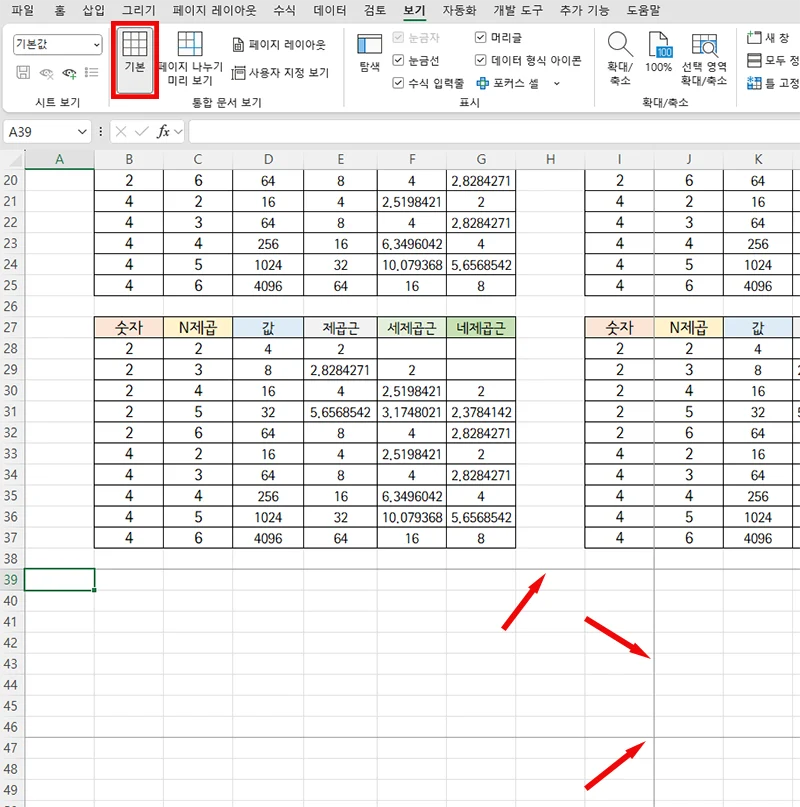Toggle the 눈금선 gridlines checkbox
The height and width of the screenshot is (807, 800).
[x=398, y=60]
